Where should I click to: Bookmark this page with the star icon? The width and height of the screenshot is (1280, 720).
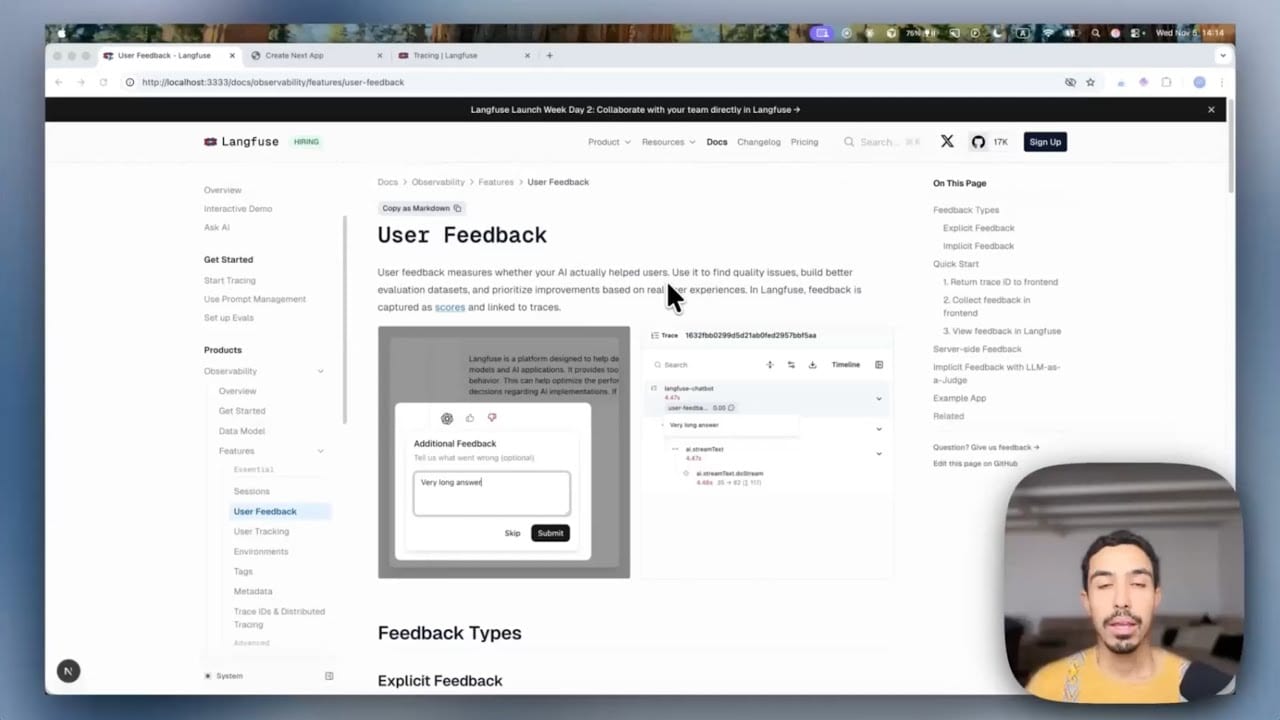(1090, 82)
